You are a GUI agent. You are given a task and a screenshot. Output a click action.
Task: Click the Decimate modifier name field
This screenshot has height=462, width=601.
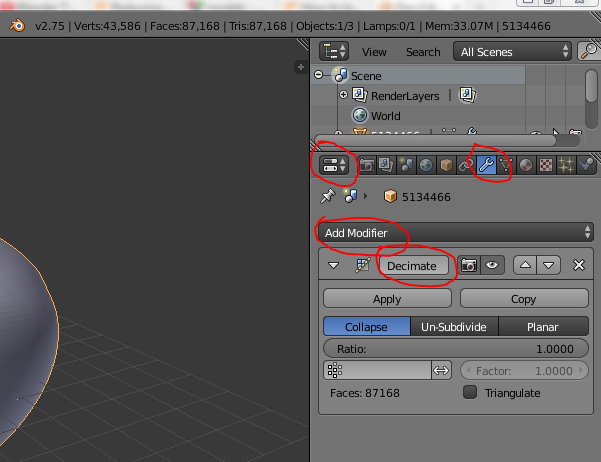[x=413, y=266]
